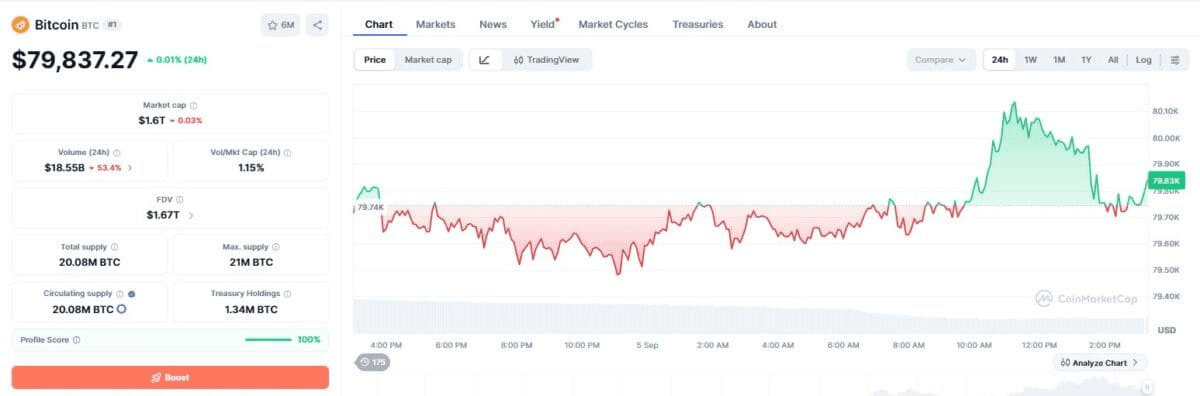Expand FDV details chevron
The height and width of the screenshot is (396, 1200).
(x=191, y=215)
